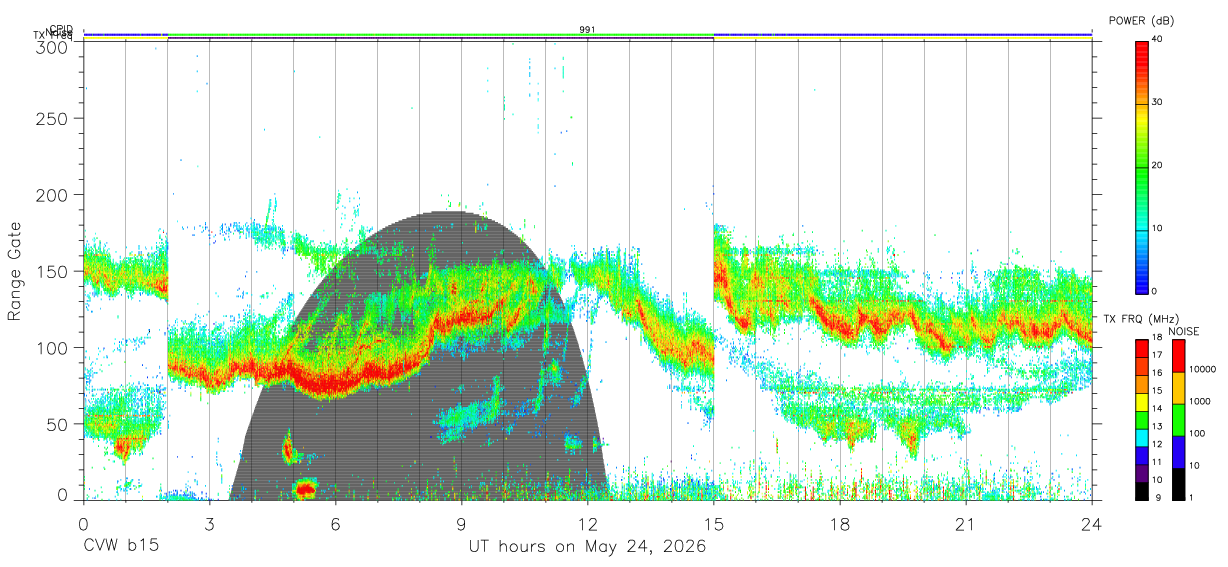This screenshot has height=567, width=1228.
Task: Pick the black 9–10 MHz TX FRQ swatch
Action: 1142,490
